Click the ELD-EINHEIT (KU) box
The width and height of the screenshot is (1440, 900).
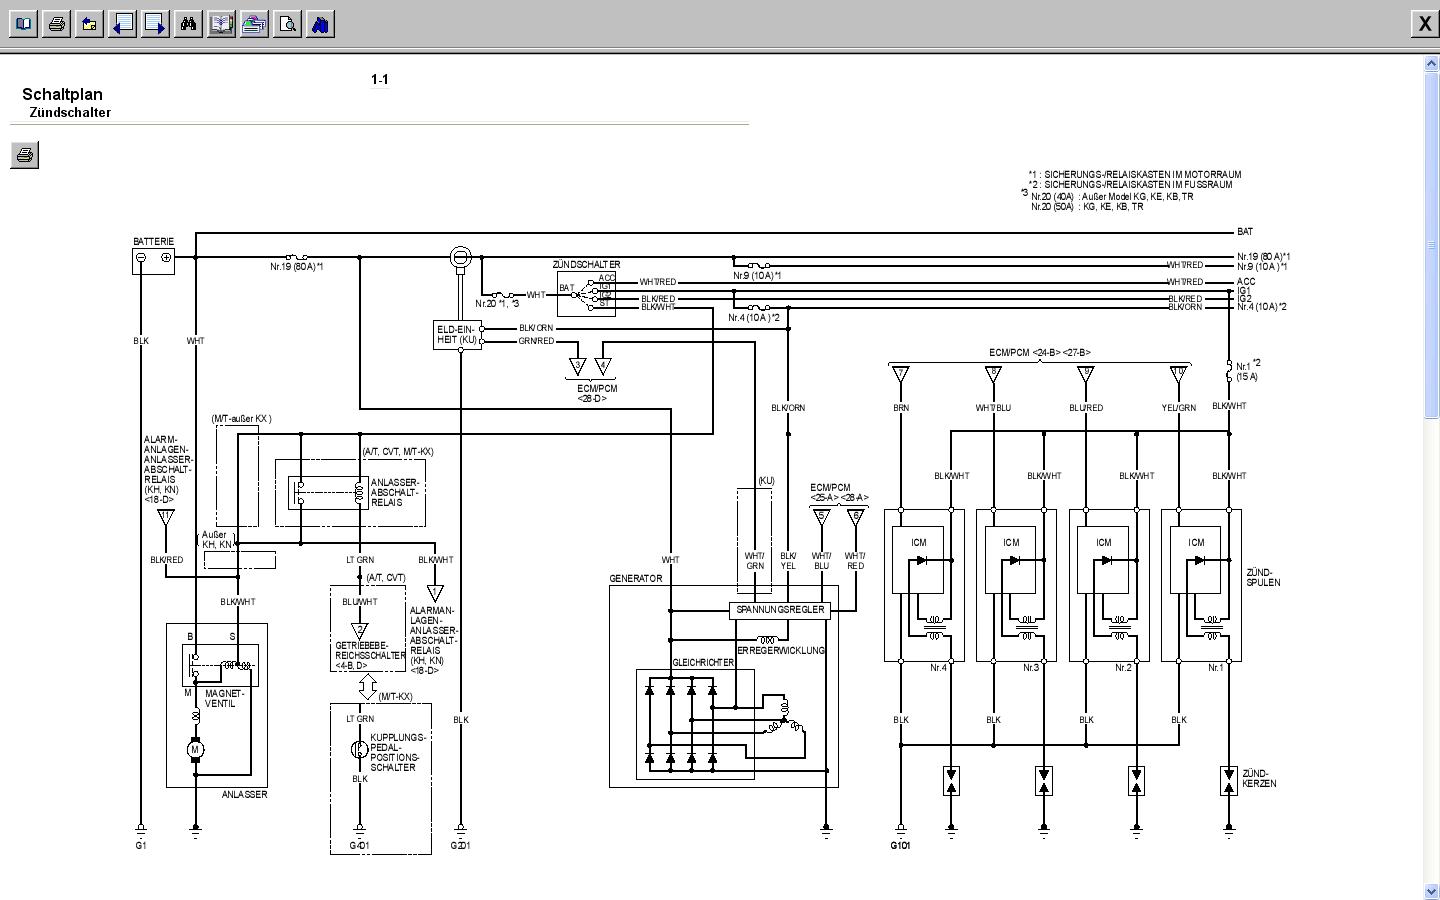click(x=457, y=335)
